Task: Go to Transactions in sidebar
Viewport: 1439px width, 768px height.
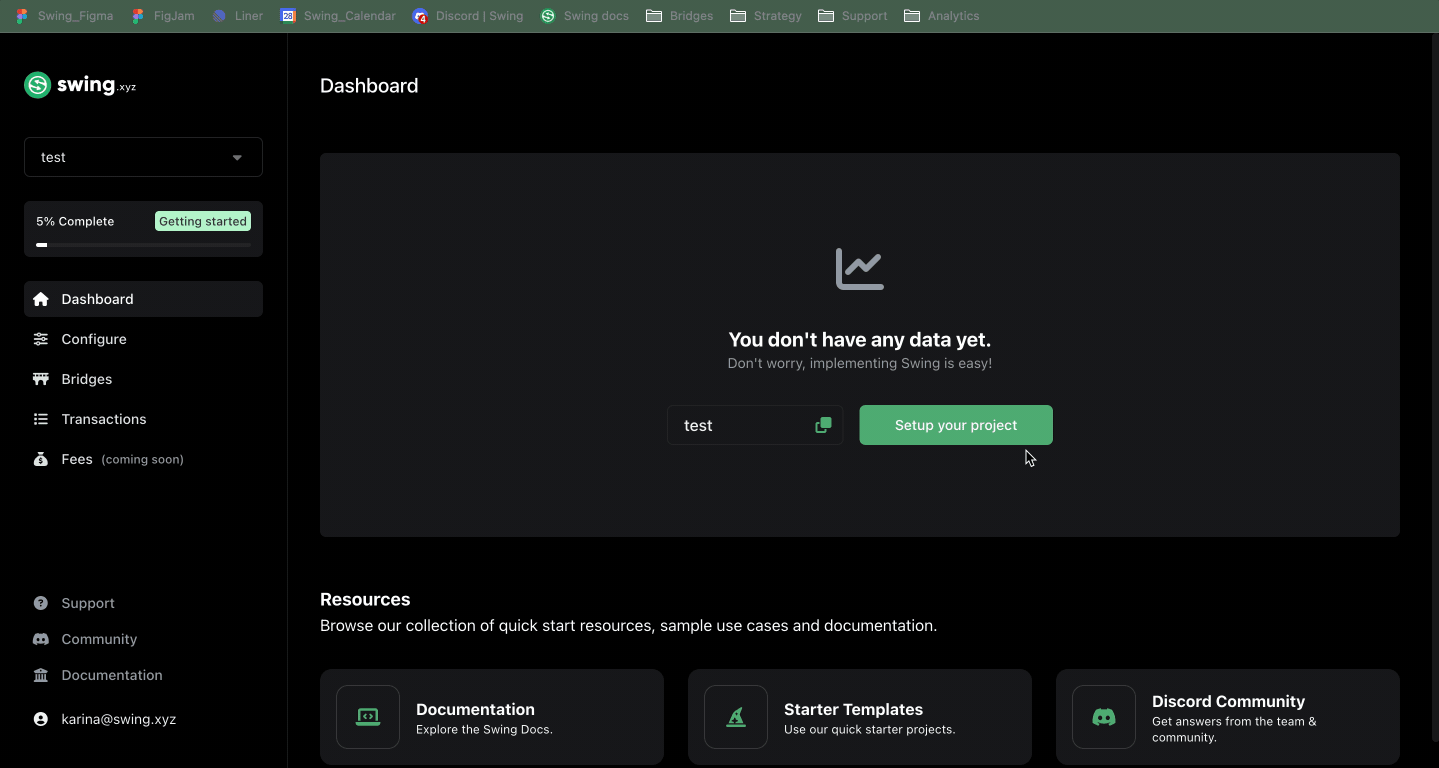Action: coord(103,419)
